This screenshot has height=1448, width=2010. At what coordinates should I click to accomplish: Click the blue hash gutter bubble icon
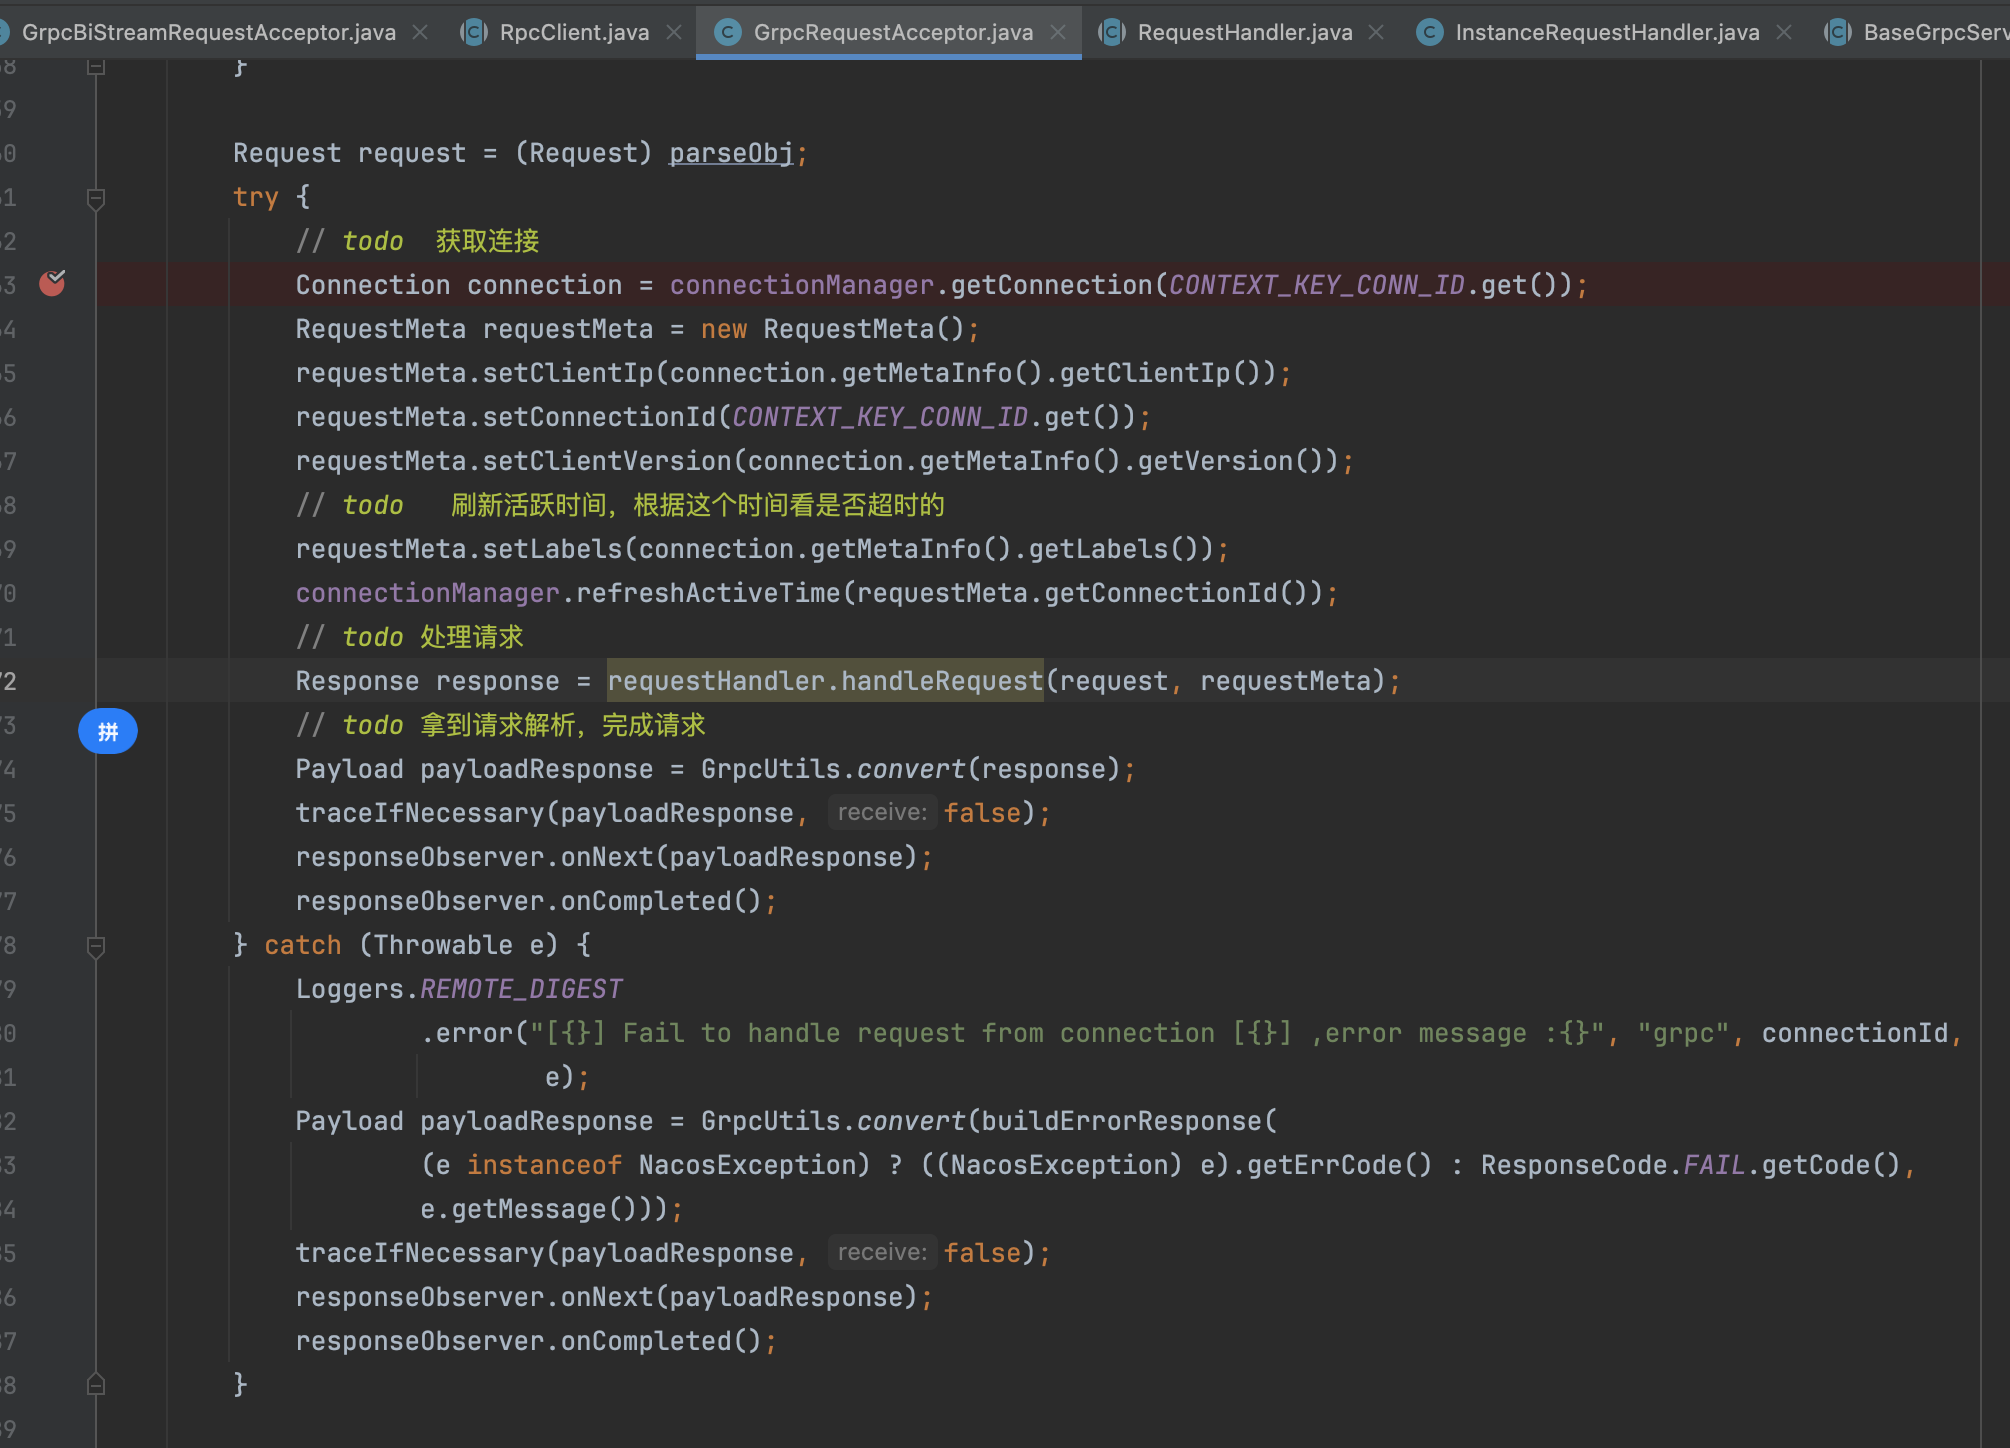(x=108, y=731)
